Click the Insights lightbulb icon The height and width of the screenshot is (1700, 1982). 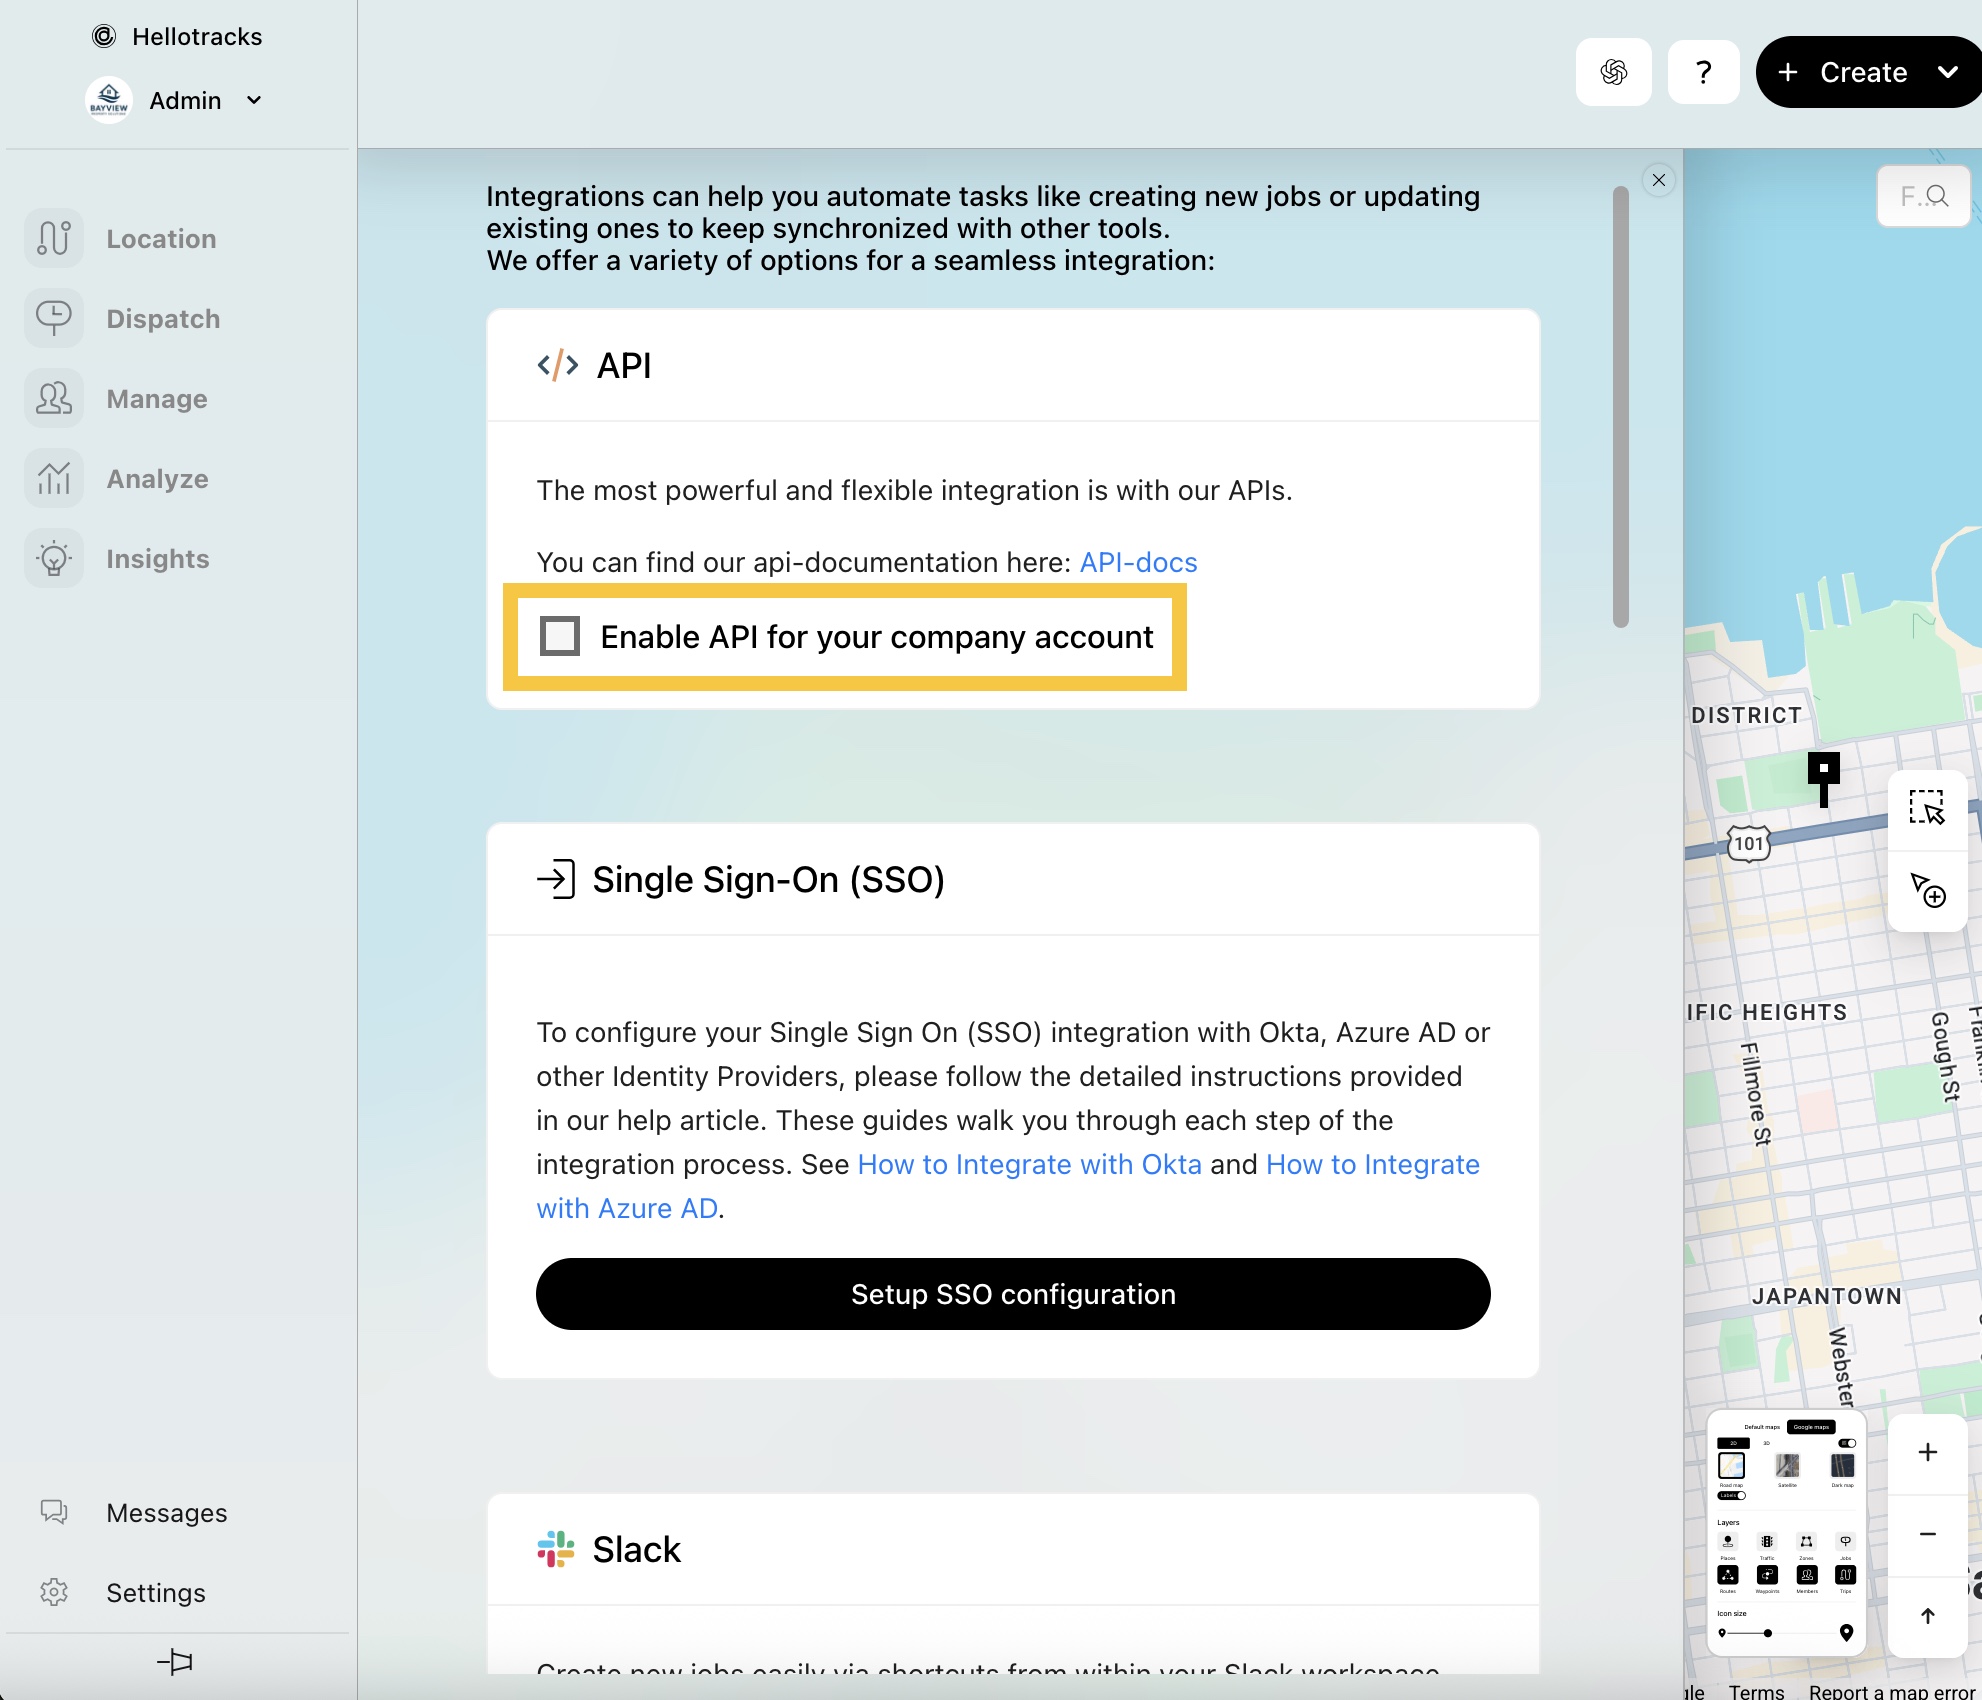pos(54,559)
